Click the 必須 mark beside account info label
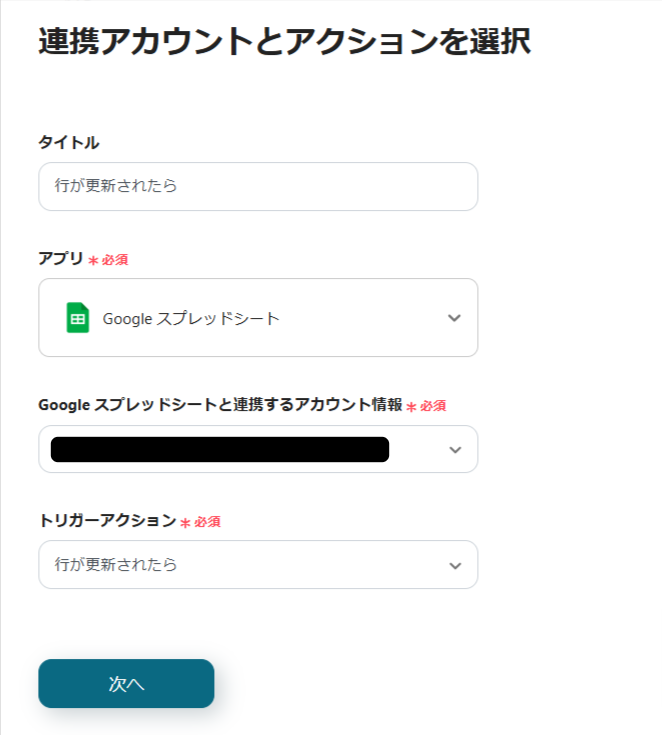This screenshot has width=662, height=735. [x=433, y=406]
